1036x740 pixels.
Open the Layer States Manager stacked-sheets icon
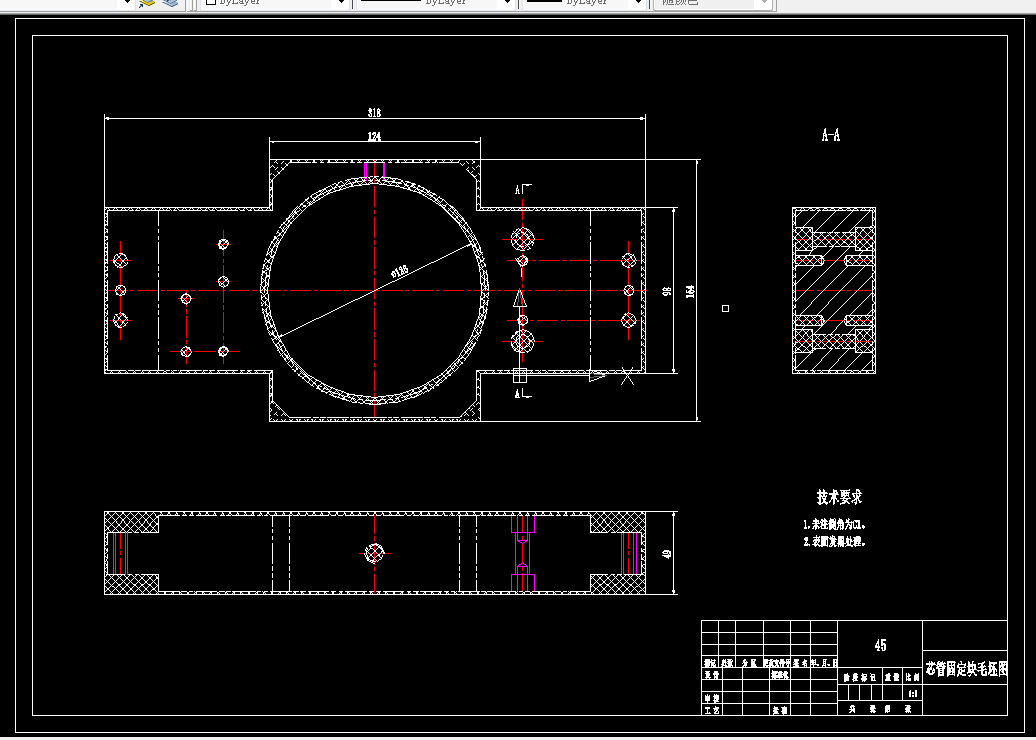pyautogui.click(x=170, y=3)
